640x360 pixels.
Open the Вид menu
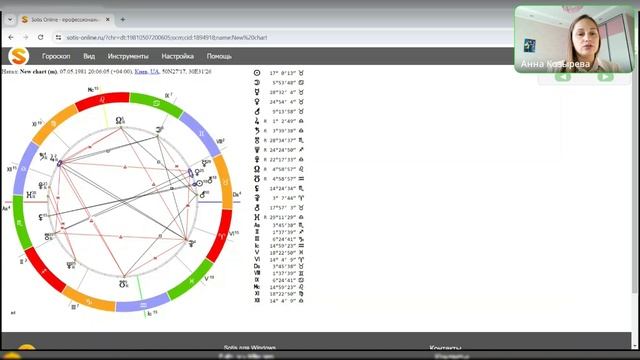pyautogui.click(x=89, y=56)
